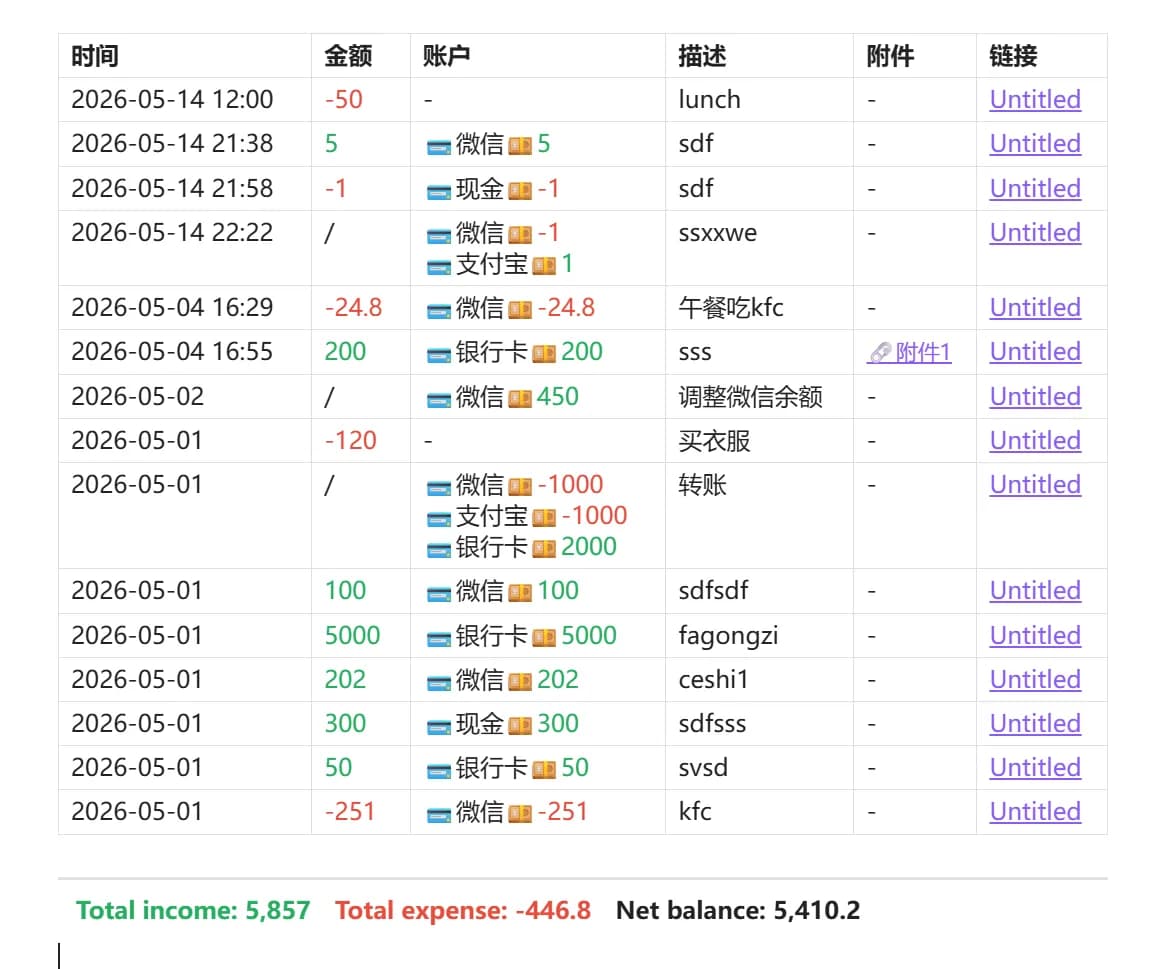This screenshot has height=969, width=1176.
Task: Click the money icon before 2000
Action: click(544, 548)
